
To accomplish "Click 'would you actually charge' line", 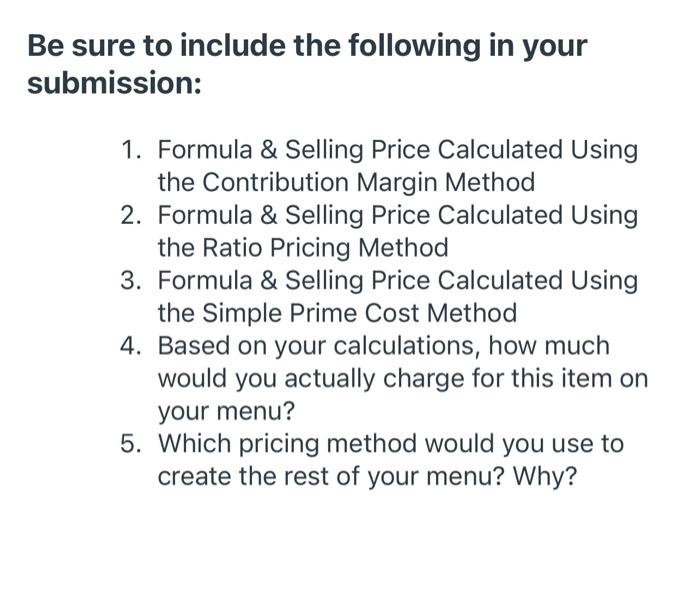I will 402,379.
